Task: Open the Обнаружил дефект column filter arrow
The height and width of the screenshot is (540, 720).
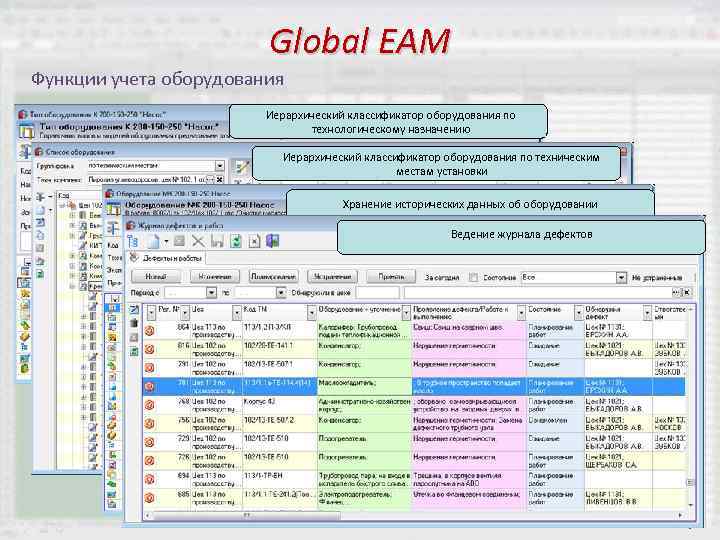Action: coord(647,313)
